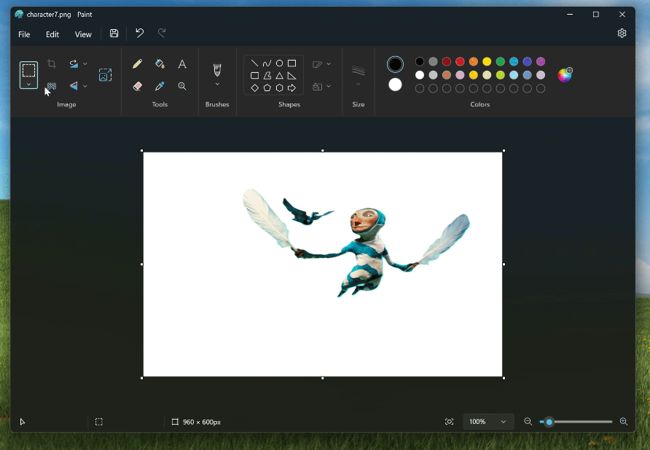650x450 pixels.
Task: Click the Undo button
Action: 140,33
